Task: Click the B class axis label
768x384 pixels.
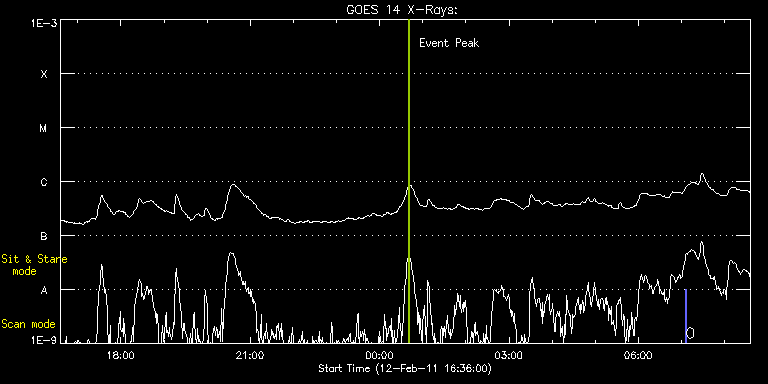Action: [44, 236]
